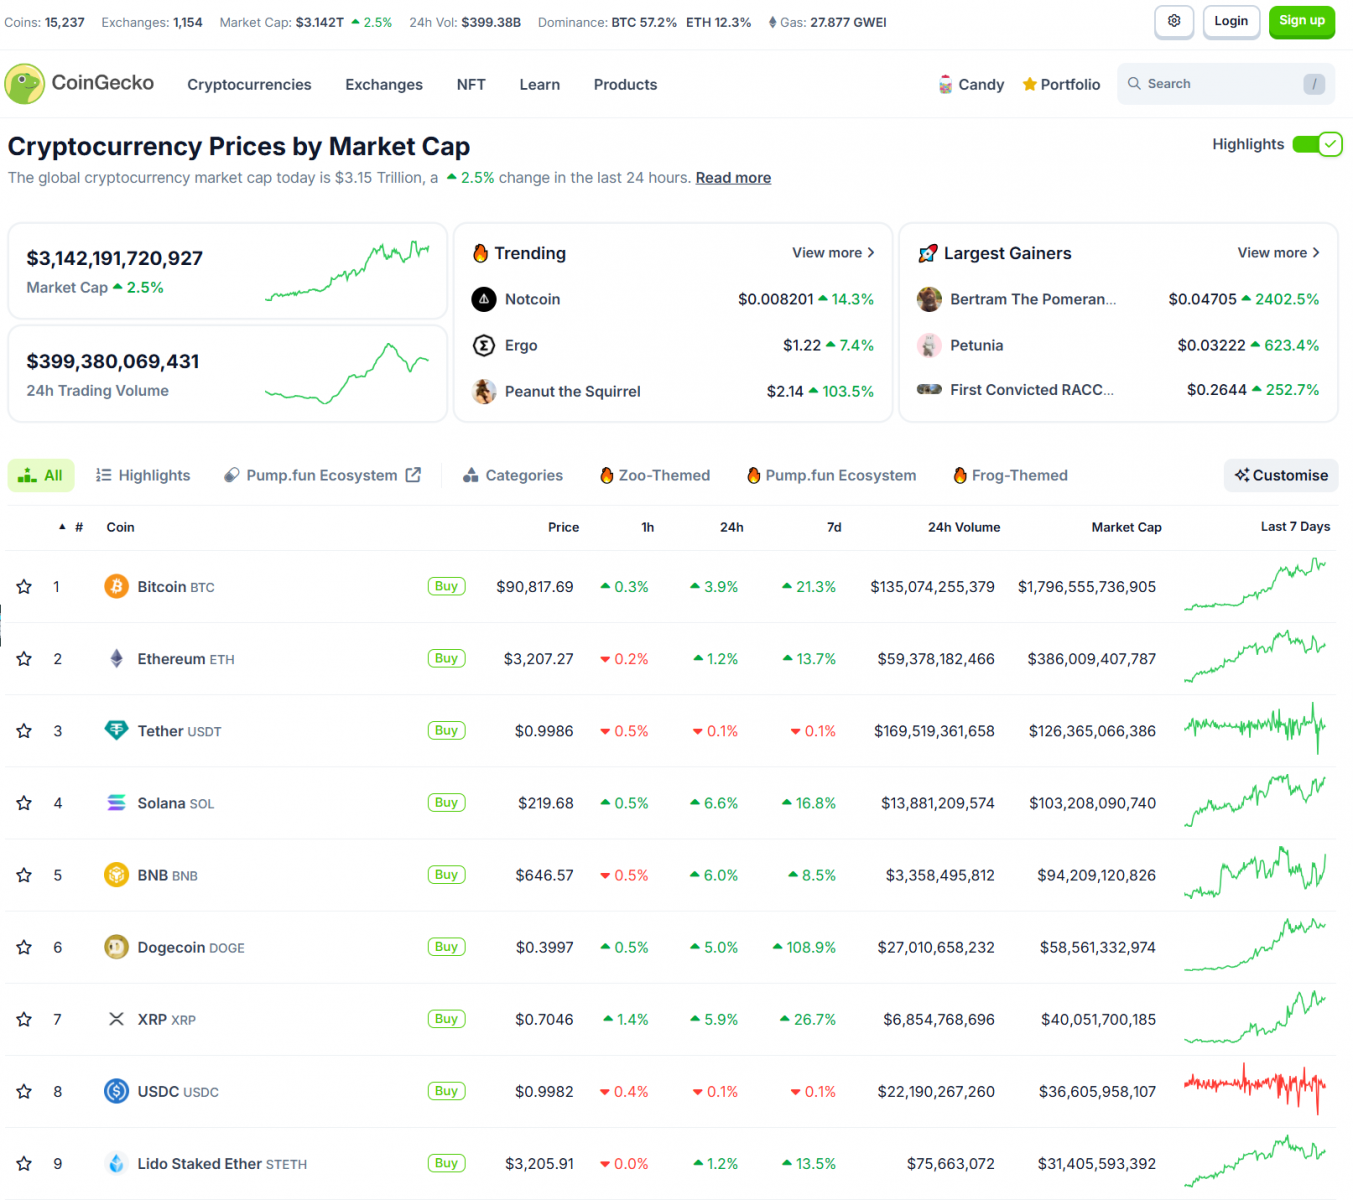Open the Cryptocurrencies nav menu

[249, 85]
